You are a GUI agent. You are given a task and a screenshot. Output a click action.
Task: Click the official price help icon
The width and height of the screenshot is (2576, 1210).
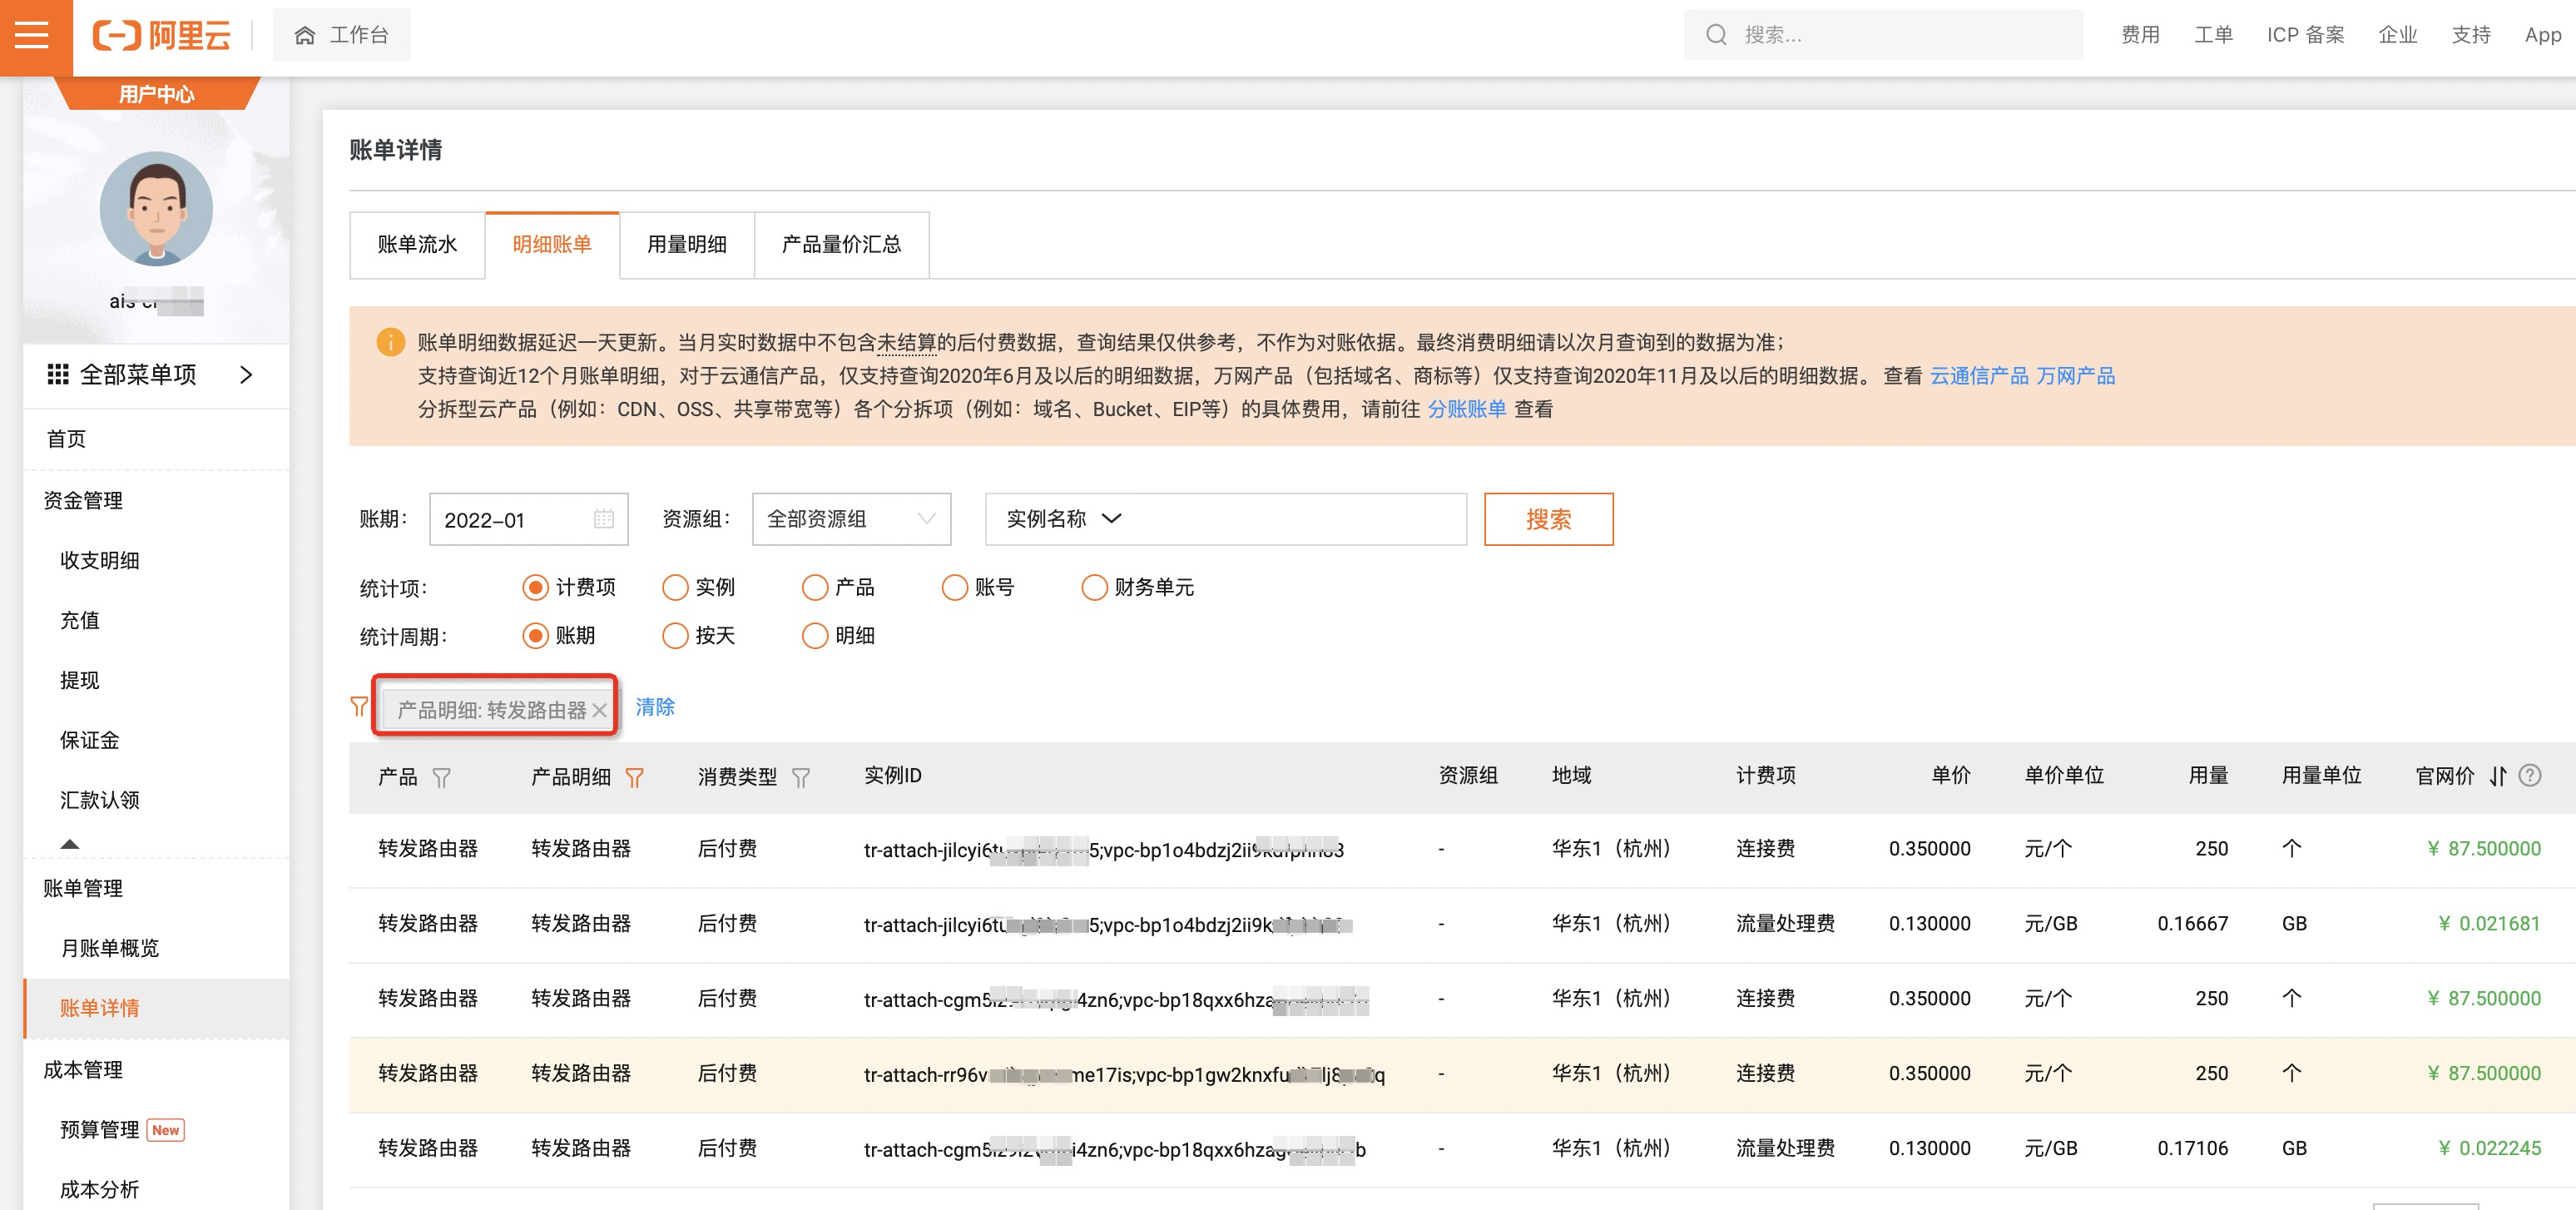point(2529,776)
